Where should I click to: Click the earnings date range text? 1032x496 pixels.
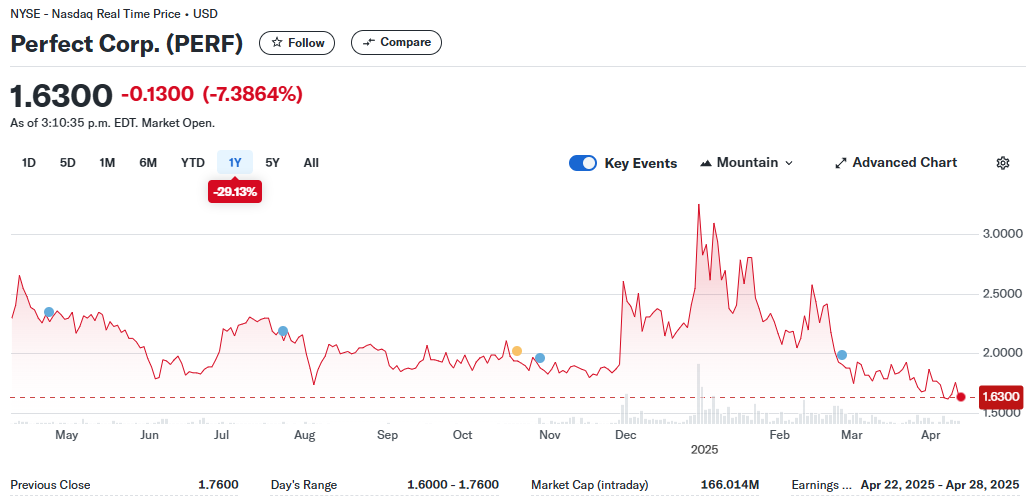click(x=938, y=485)
